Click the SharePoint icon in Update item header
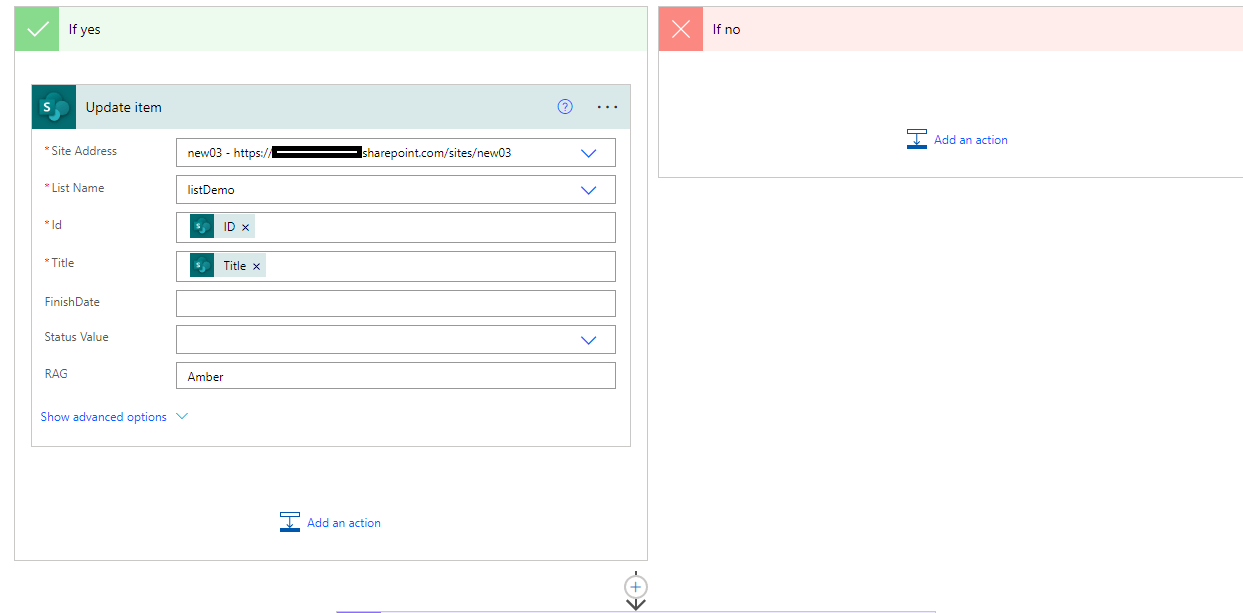 click(54, 107)
